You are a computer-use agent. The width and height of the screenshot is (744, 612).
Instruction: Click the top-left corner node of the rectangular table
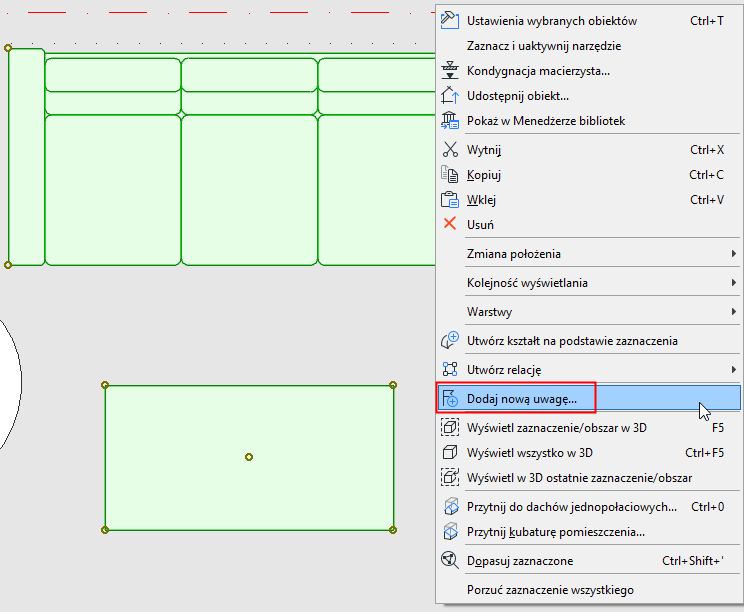pos(105,385)
